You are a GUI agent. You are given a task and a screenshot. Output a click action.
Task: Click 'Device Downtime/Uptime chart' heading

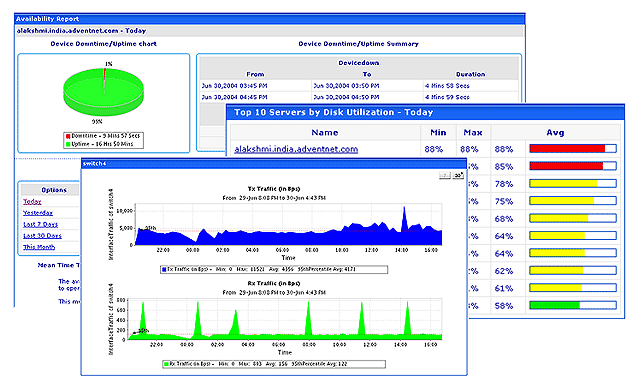[103, 44]
